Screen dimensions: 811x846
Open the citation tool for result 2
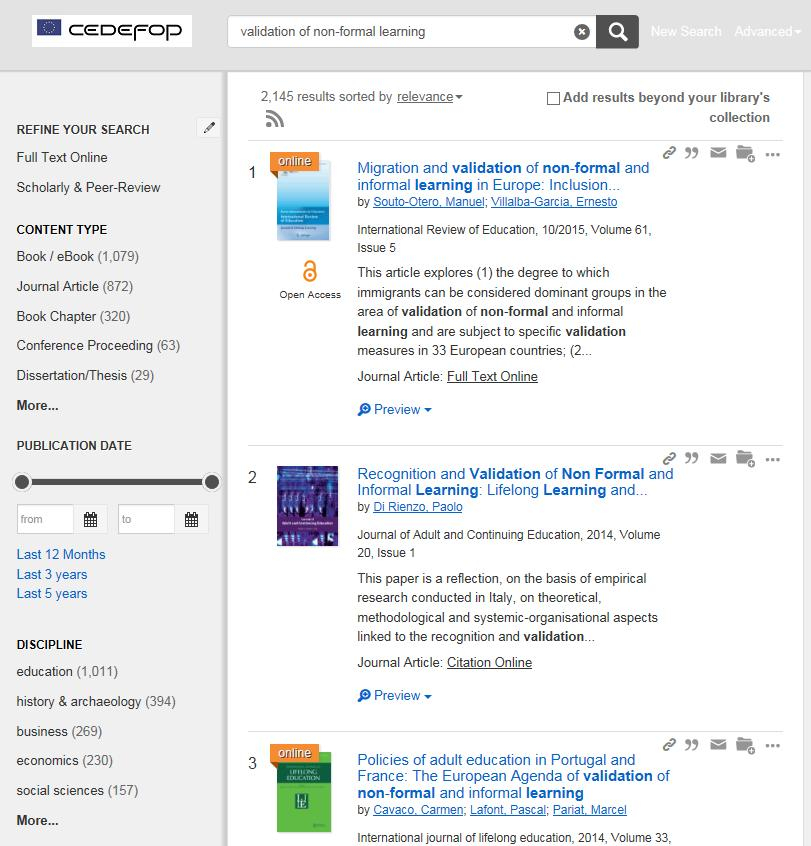point(691,458)
